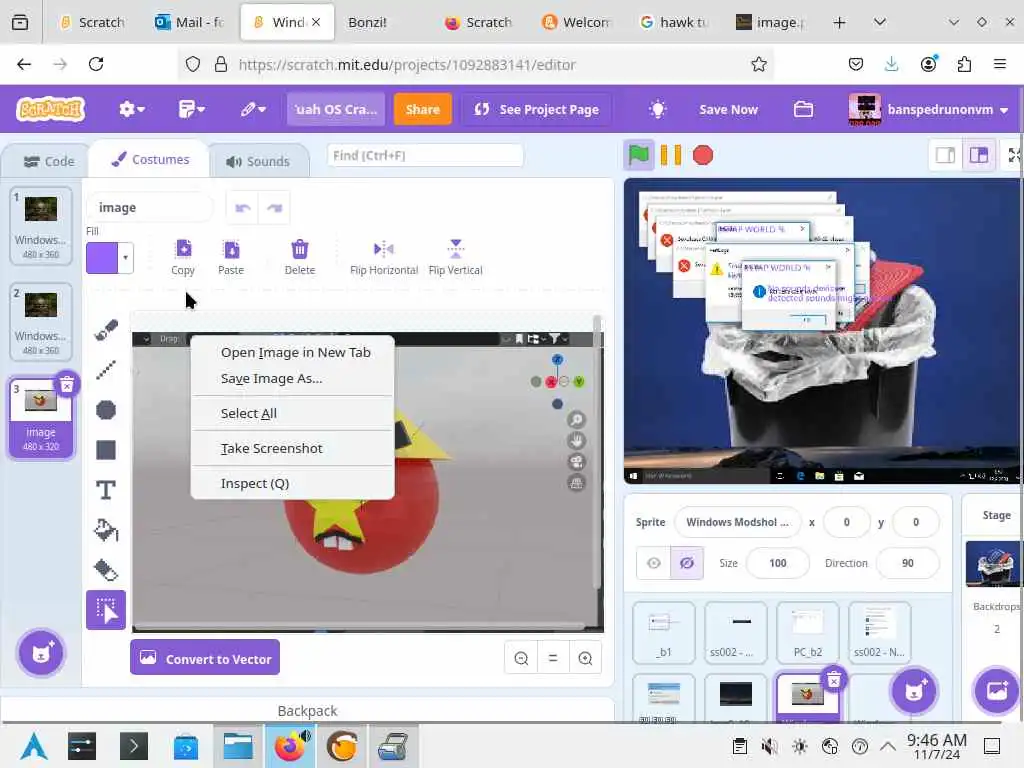Click See Project Page button
Image resolution: width=1024 pixels, height=768 pixels.
536,109
